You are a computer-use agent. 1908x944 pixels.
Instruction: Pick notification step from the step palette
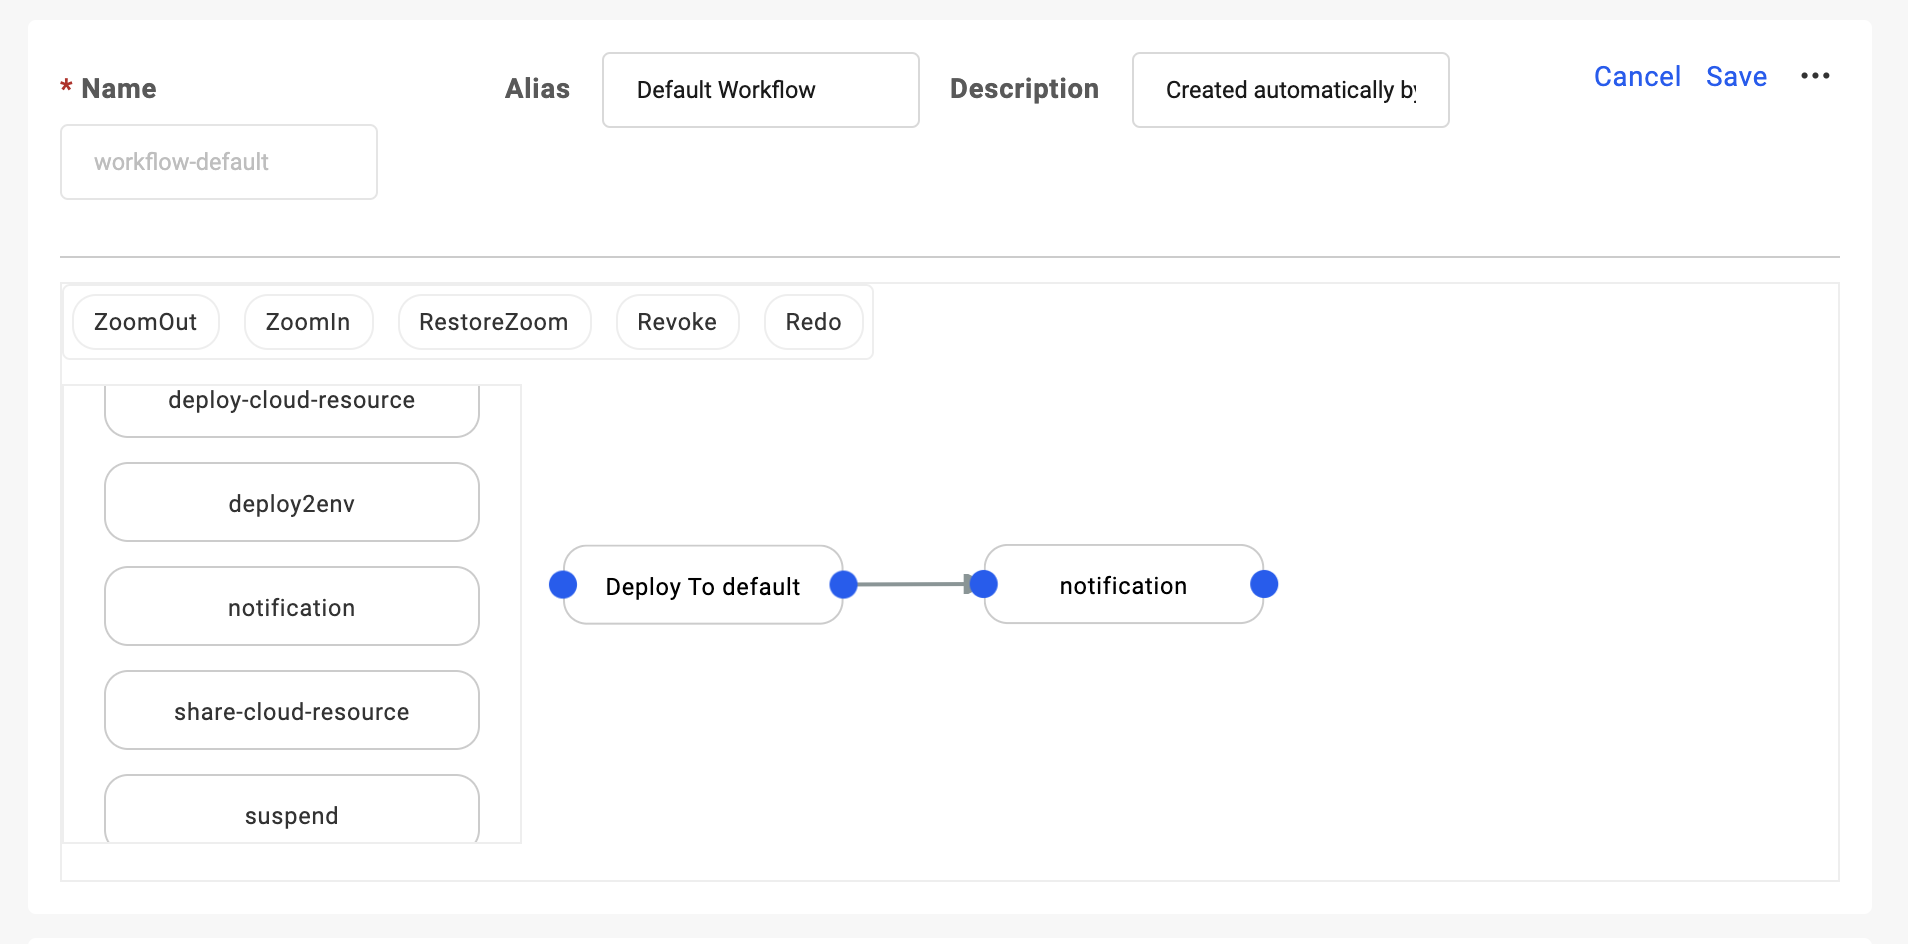(x=292, y=607)
